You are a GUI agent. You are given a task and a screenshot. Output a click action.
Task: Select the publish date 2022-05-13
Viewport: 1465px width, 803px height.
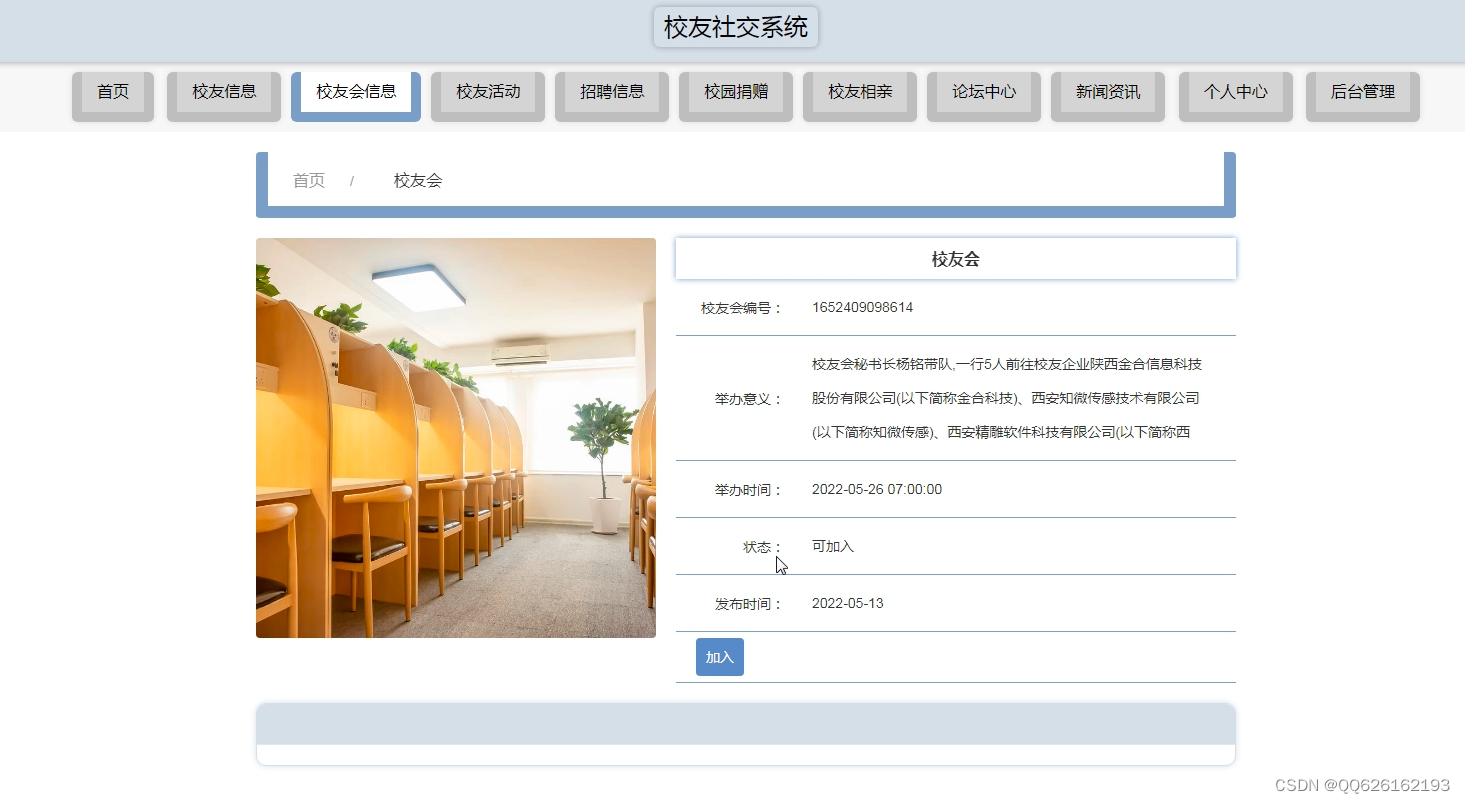pos(848,603)
